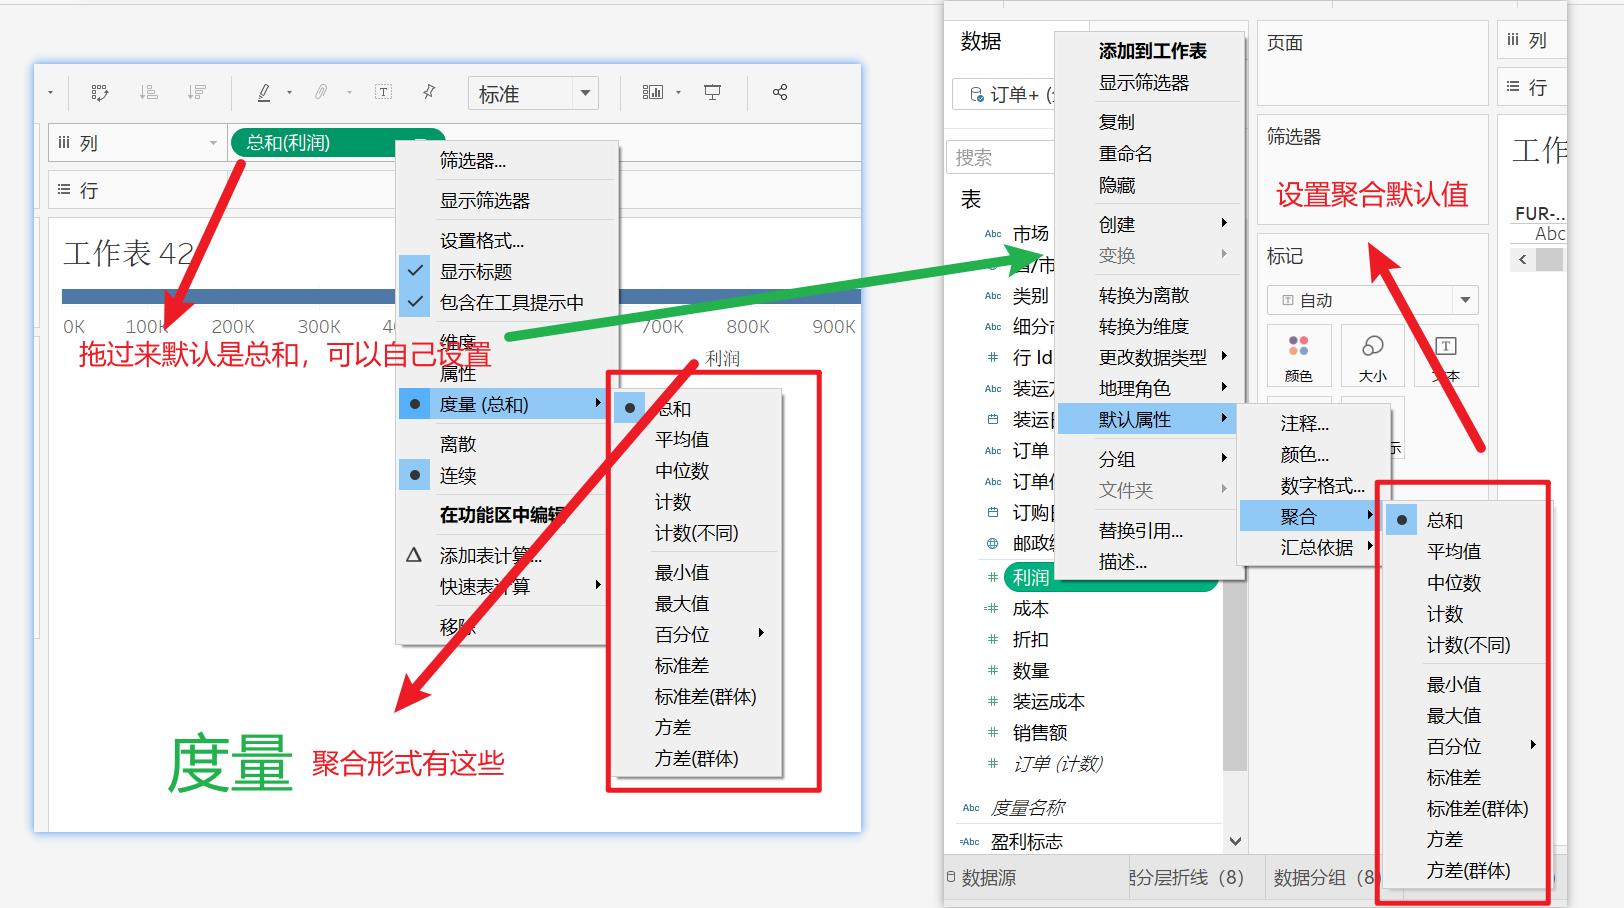The width and height of the screenshot is (1624, 908).
Task: Click the swap rows and columns icon
Action: coord(99,92)
